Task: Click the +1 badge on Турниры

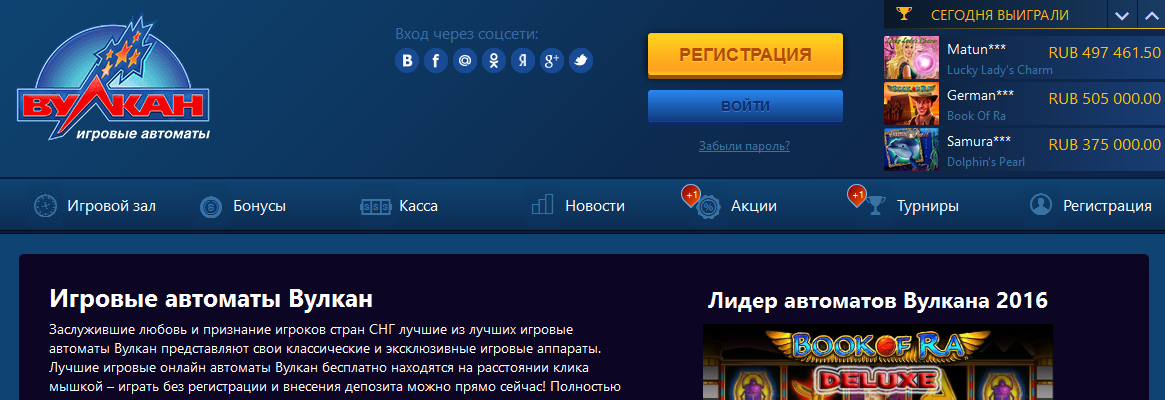Action: click(857, 196)
